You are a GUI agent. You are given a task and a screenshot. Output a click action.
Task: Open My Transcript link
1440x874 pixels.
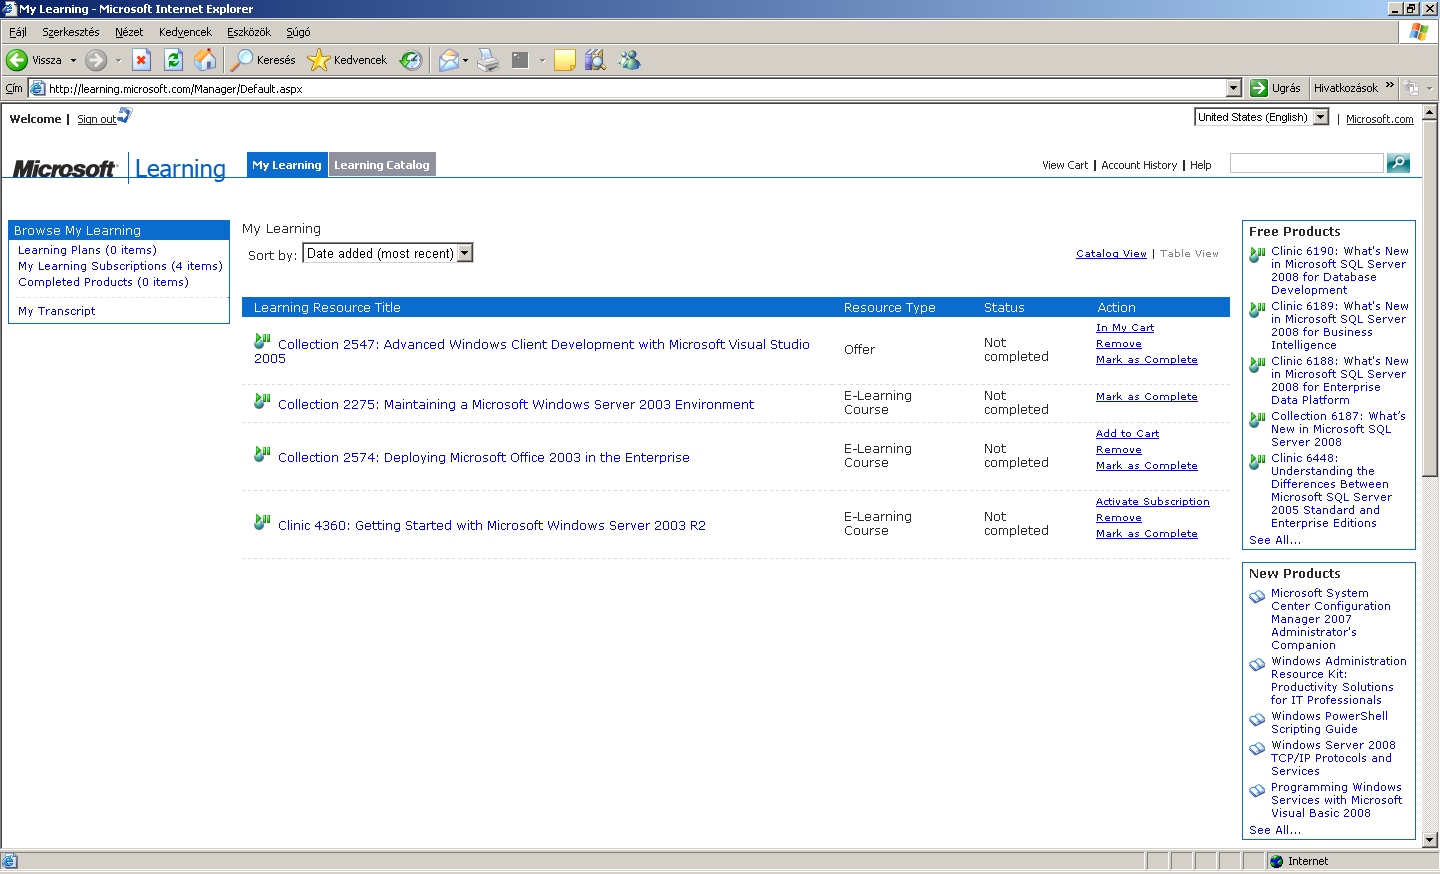point(57,311)
